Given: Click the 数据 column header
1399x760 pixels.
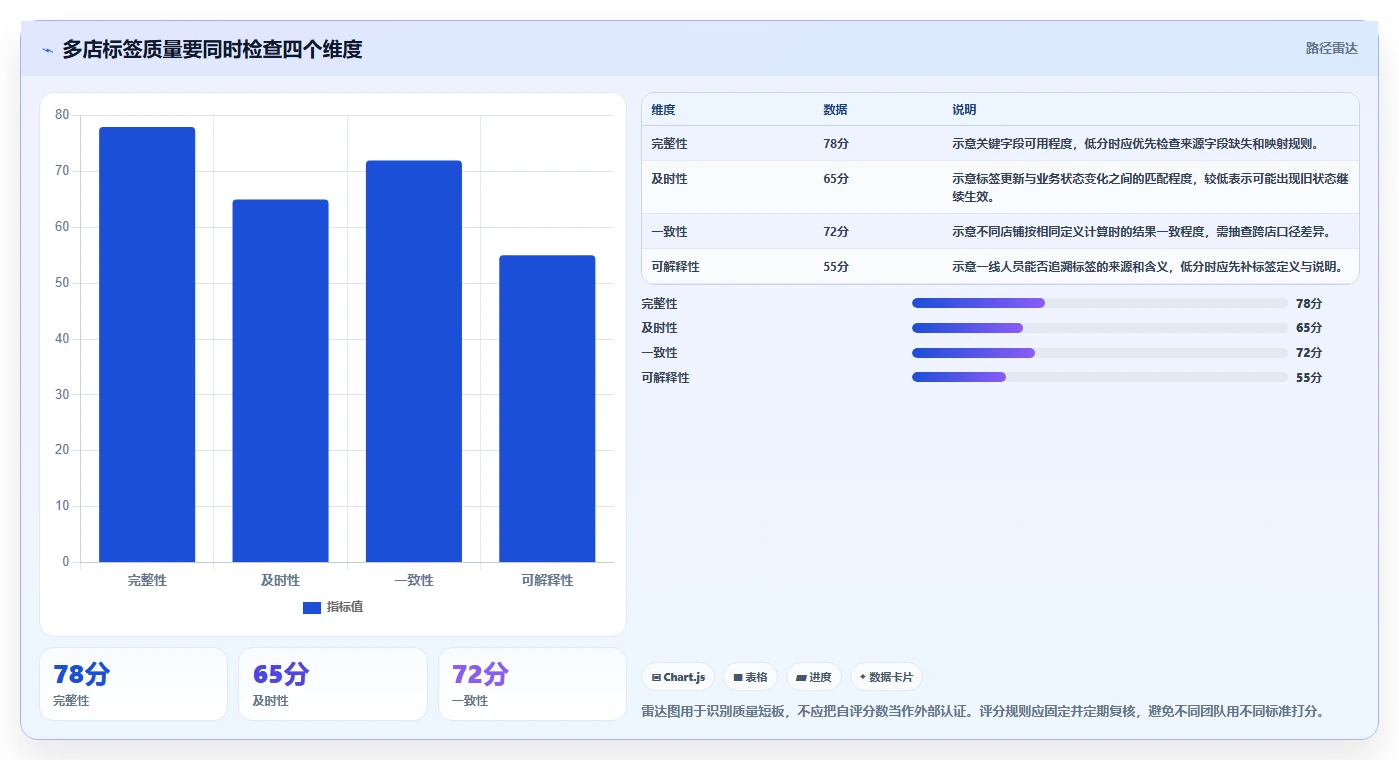Looking at the screenshot, I should [835, 110].
